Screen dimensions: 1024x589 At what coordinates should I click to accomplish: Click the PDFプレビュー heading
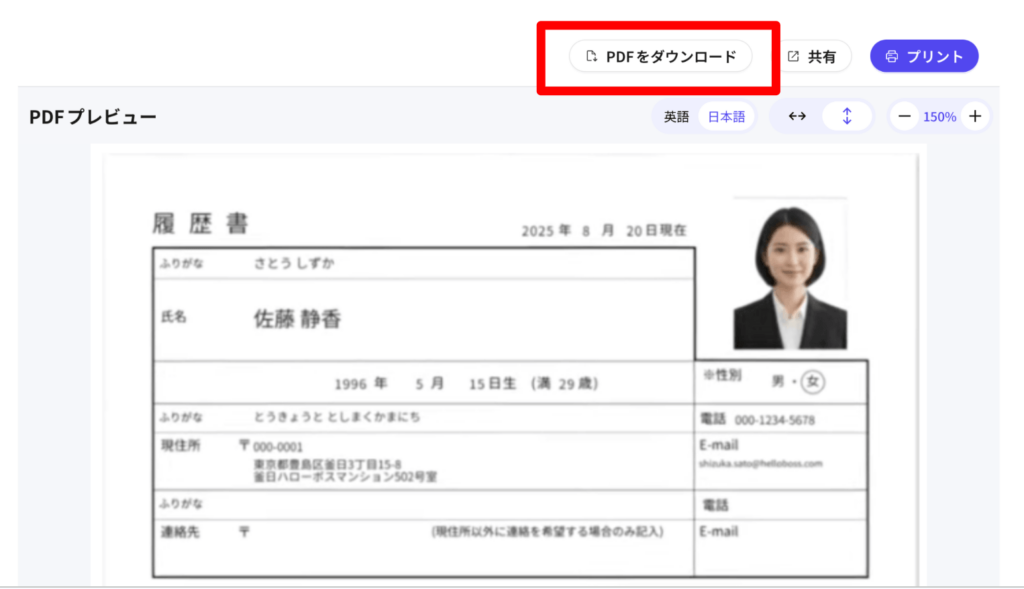(x=93, y=117)
